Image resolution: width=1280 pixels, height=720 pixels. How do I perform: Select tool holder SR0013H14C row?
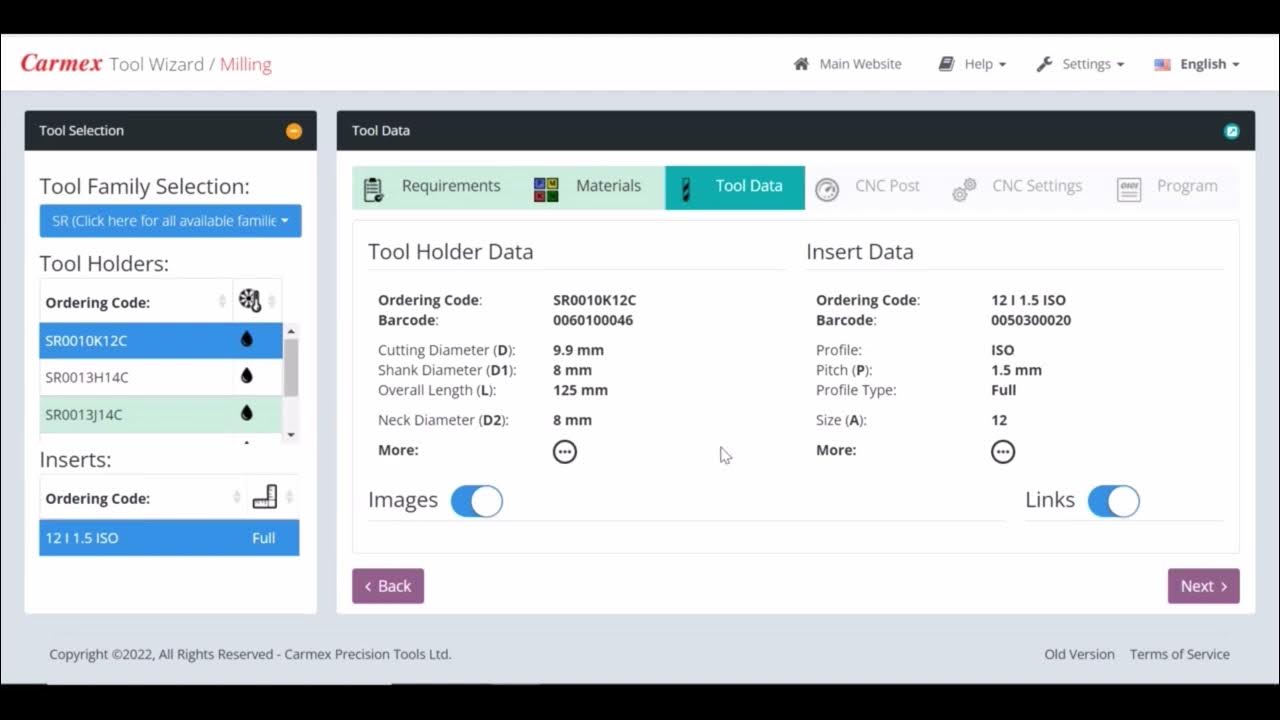161,377
